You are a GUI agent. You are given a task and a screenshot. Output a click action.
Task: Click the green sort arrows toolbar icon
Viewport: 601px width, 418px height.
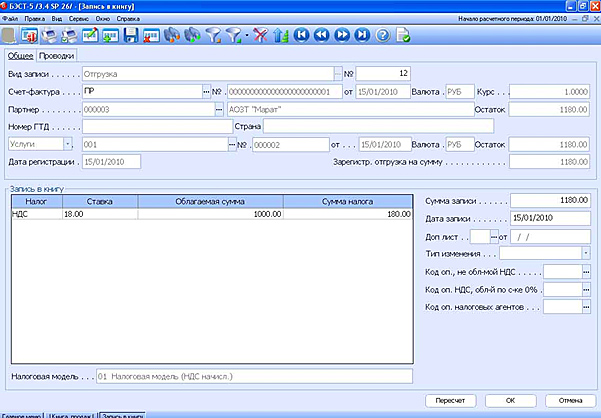pos(279,35)
